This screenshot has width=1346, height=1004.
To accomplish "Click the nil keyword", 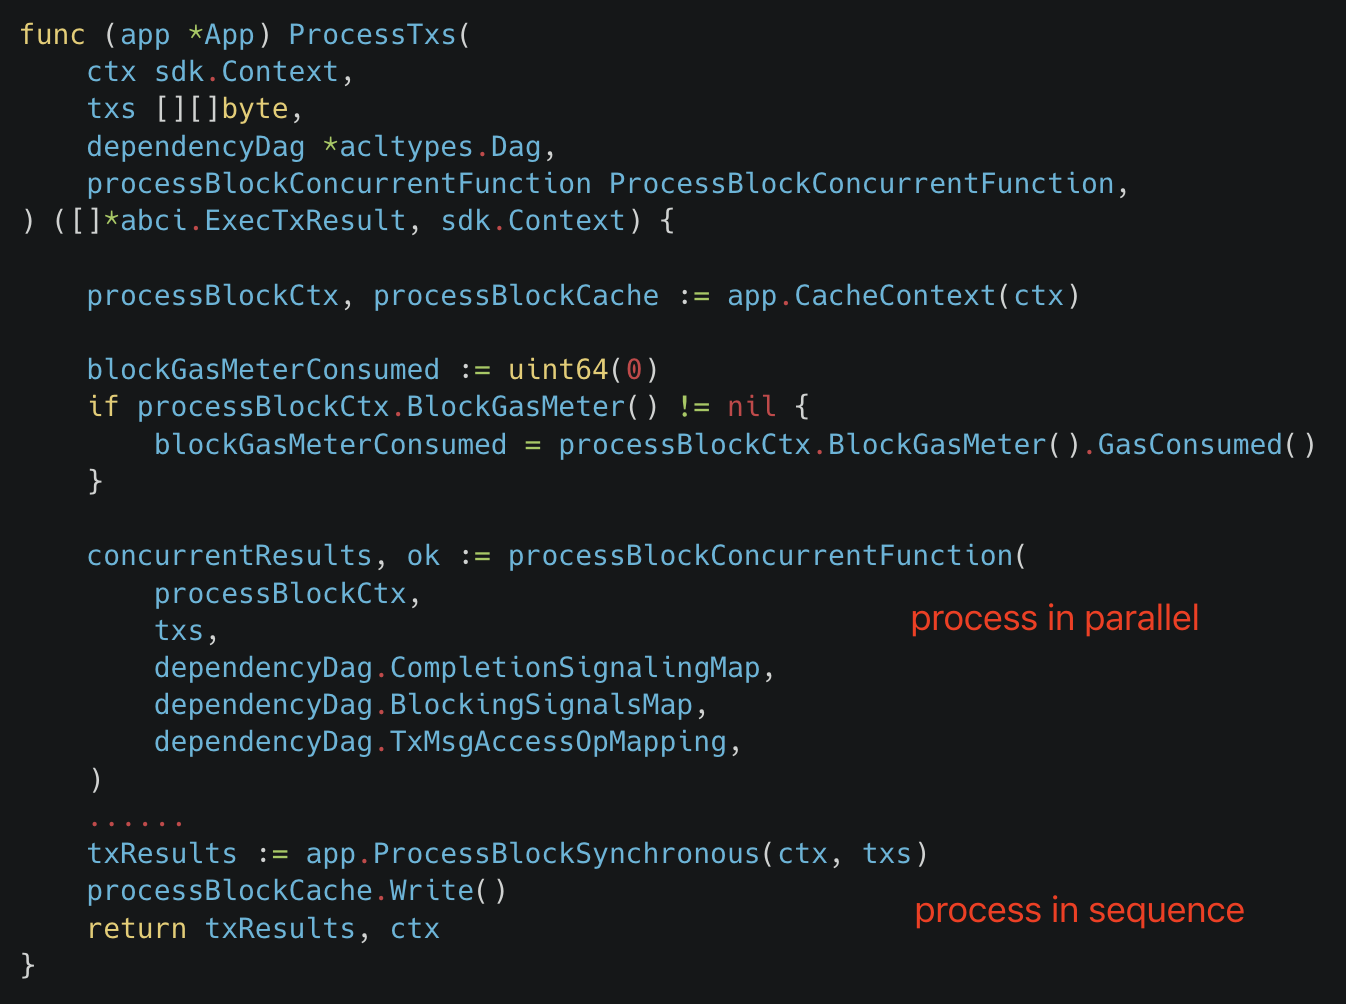I will [x=751, y=407].
